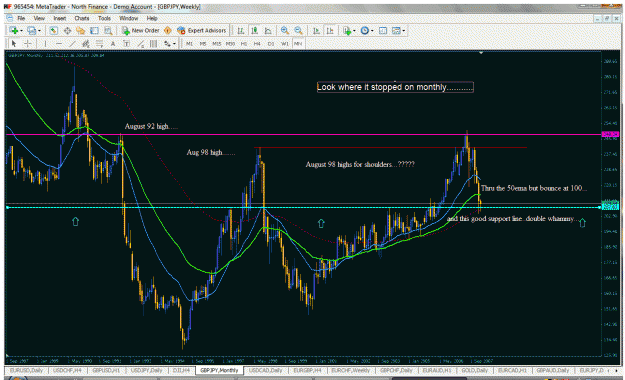Select the 'August 92 high' chart text
The height and width of the screenshot is (380, 625).
pos(151,126)
